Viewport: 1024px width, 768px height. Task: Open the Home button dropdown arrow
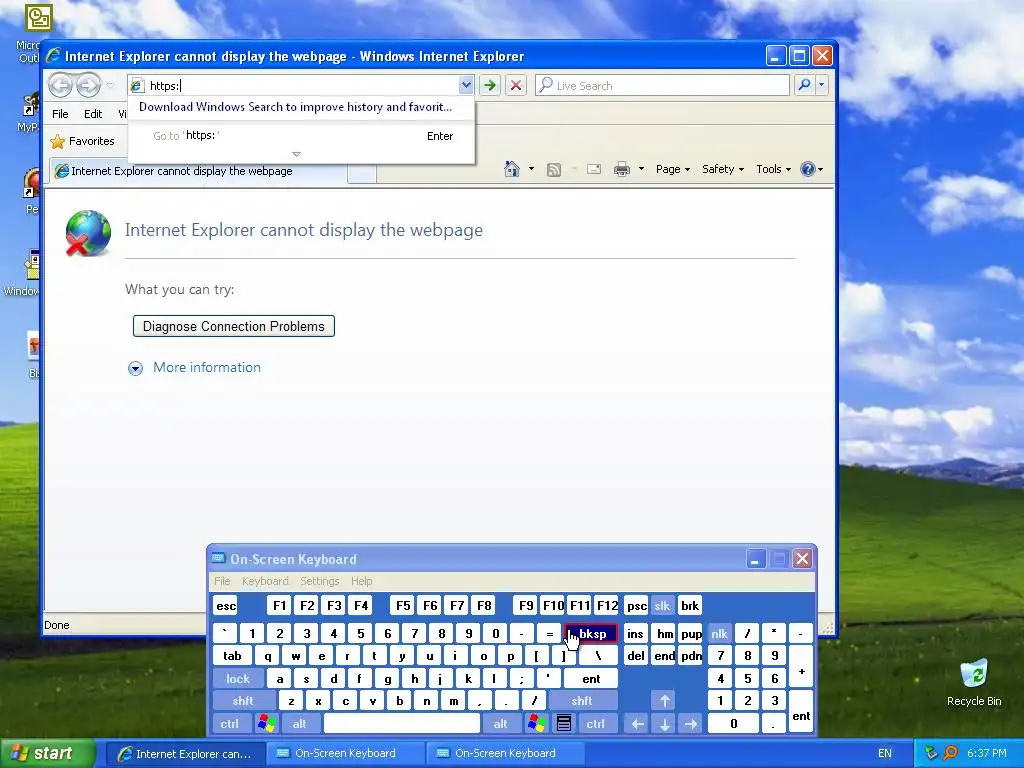[531, 169]
